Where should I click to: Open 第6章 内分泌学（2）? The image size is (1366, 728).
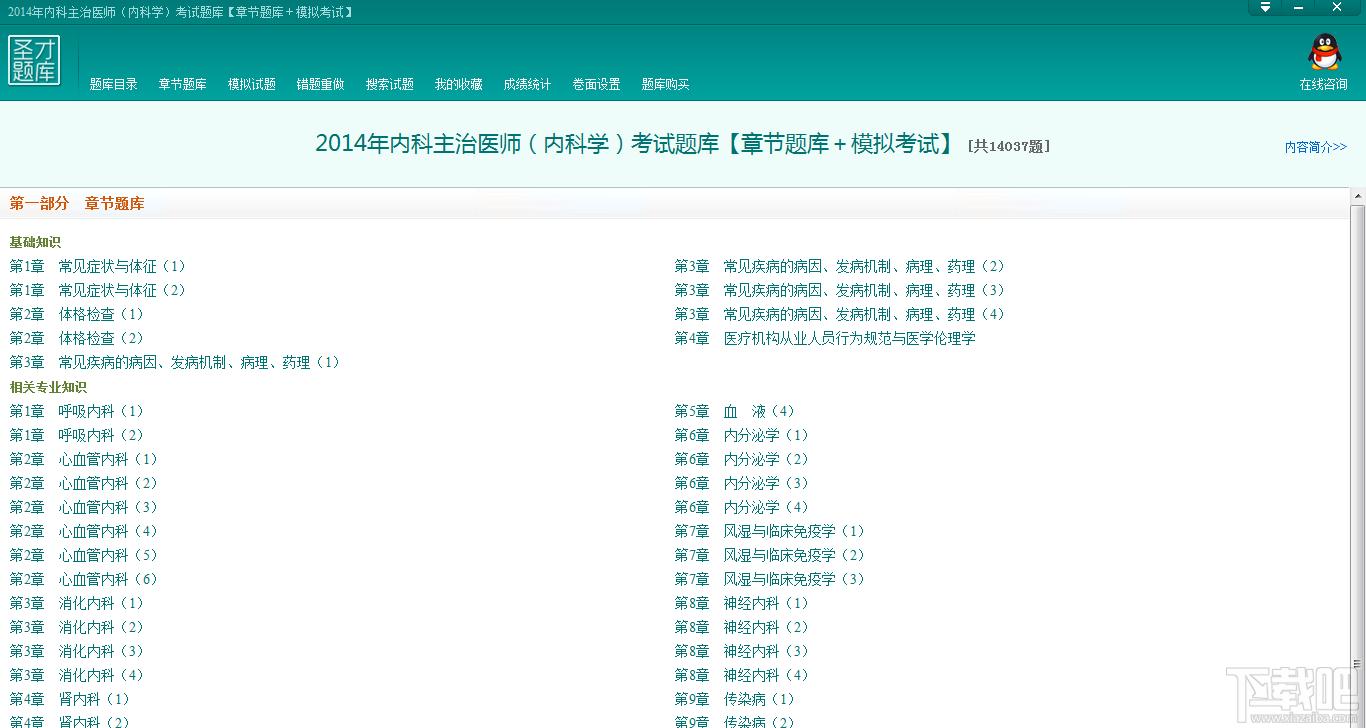click(742, 459)
